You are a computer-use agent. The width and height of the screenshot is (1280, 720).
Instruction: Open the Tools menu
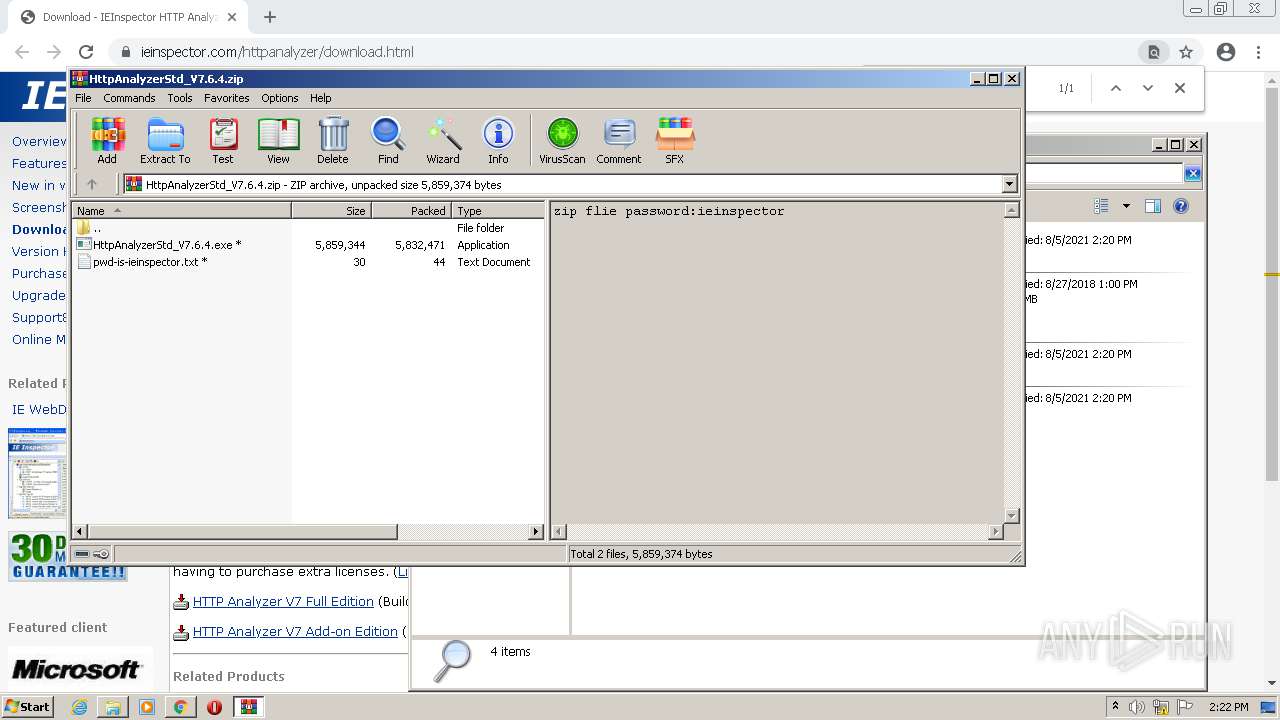coord(180,98)
